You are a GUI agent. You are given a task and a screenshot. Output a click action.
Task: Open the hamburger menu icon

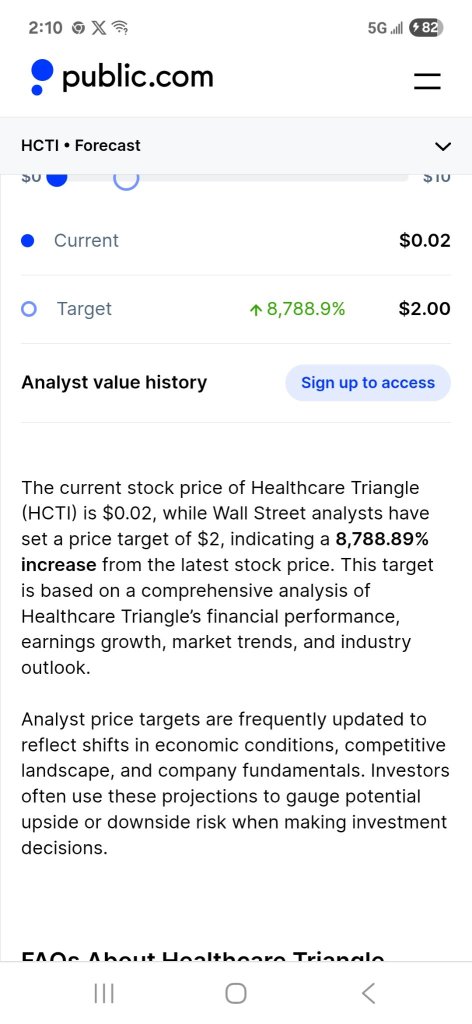[x=428, y=80]
